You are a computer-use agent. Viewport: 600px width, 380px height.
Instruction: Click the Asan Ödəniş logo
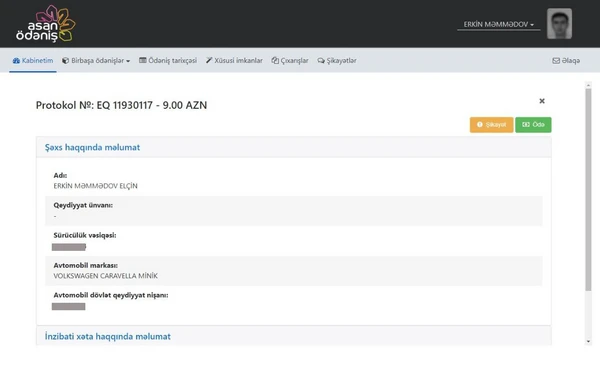46,24
